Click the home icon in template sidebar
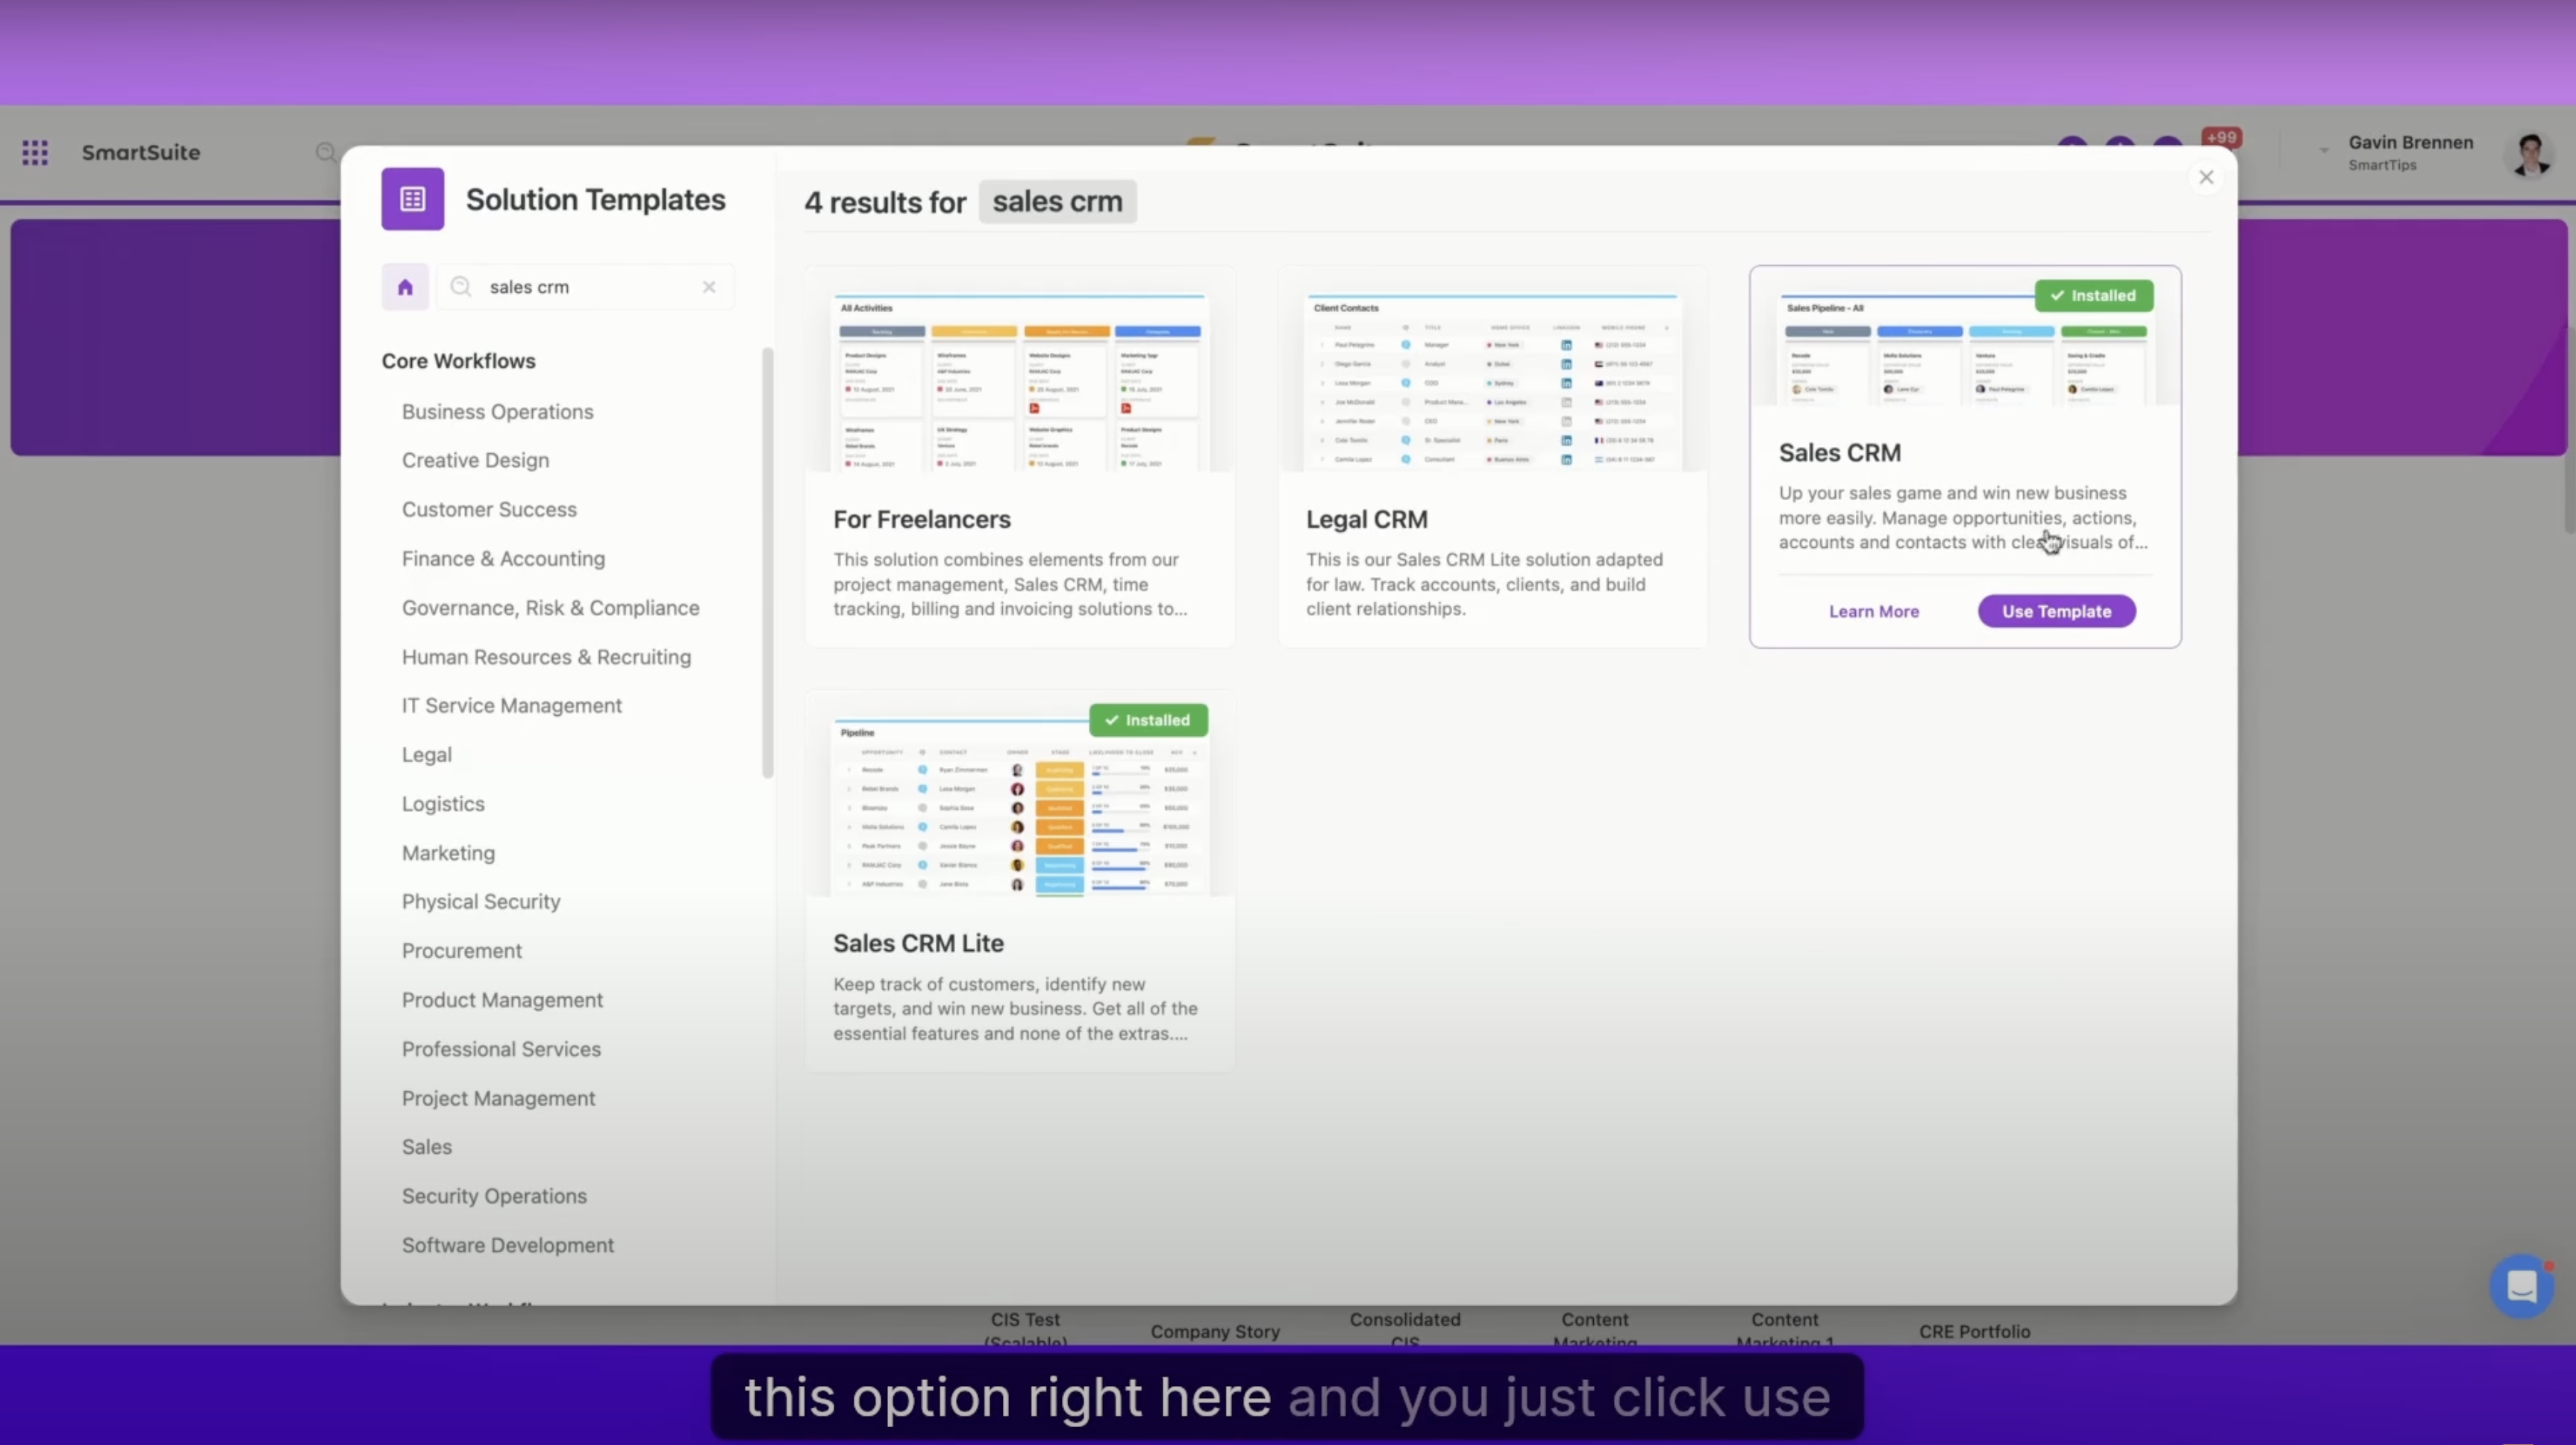 pyautogui.click(x=405, y=287)
